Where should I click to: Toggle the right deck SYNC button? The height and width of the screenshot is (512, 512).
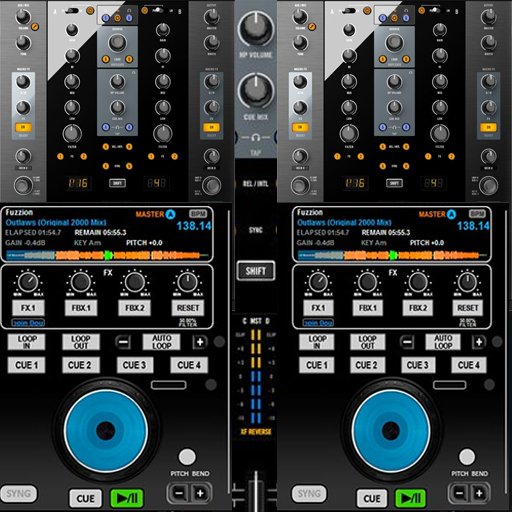tap(309, 494)
